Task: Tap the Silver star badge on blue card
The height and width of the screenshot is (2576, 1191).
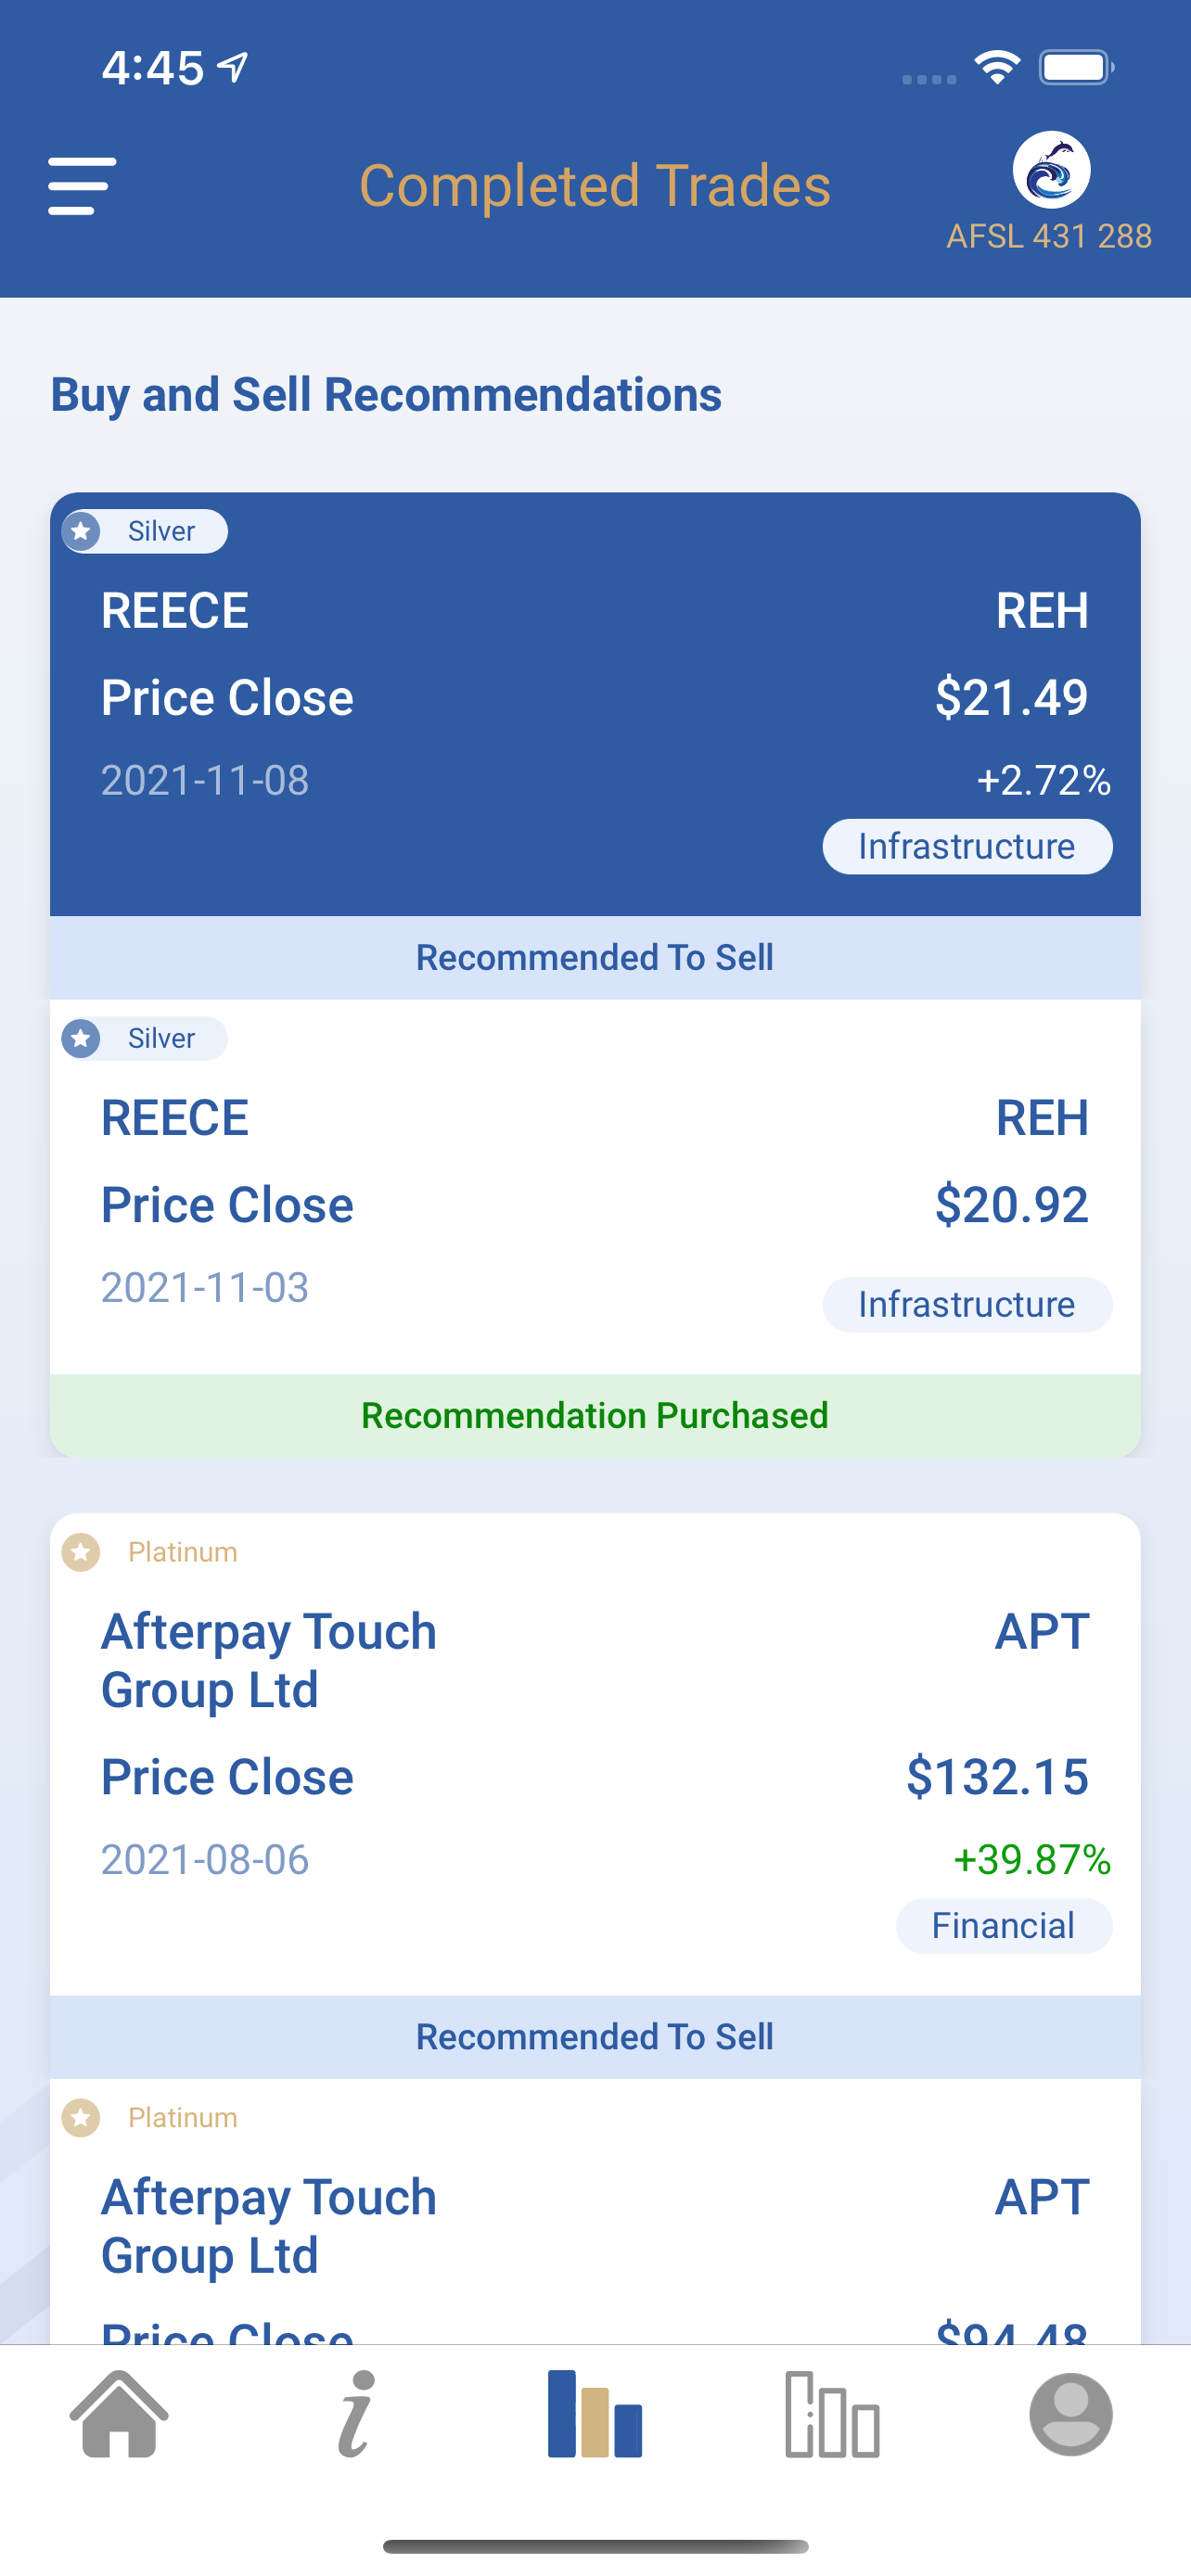Action: (x=144, y=531)
